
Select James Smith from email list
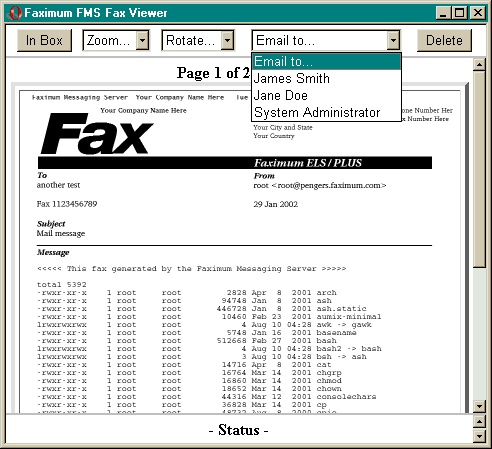click(x=326, y=79)
